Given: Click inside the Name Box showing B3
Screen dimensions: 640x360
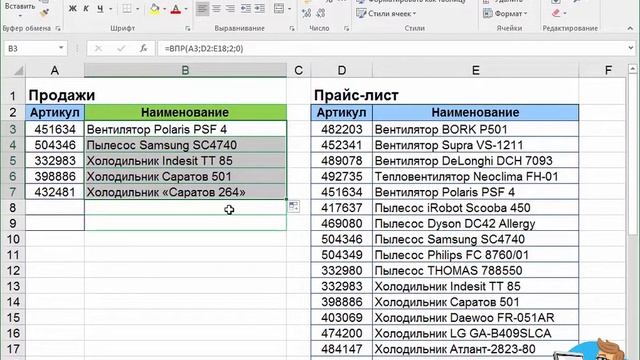Looking at the screenshot, I should tap(31, 48).
